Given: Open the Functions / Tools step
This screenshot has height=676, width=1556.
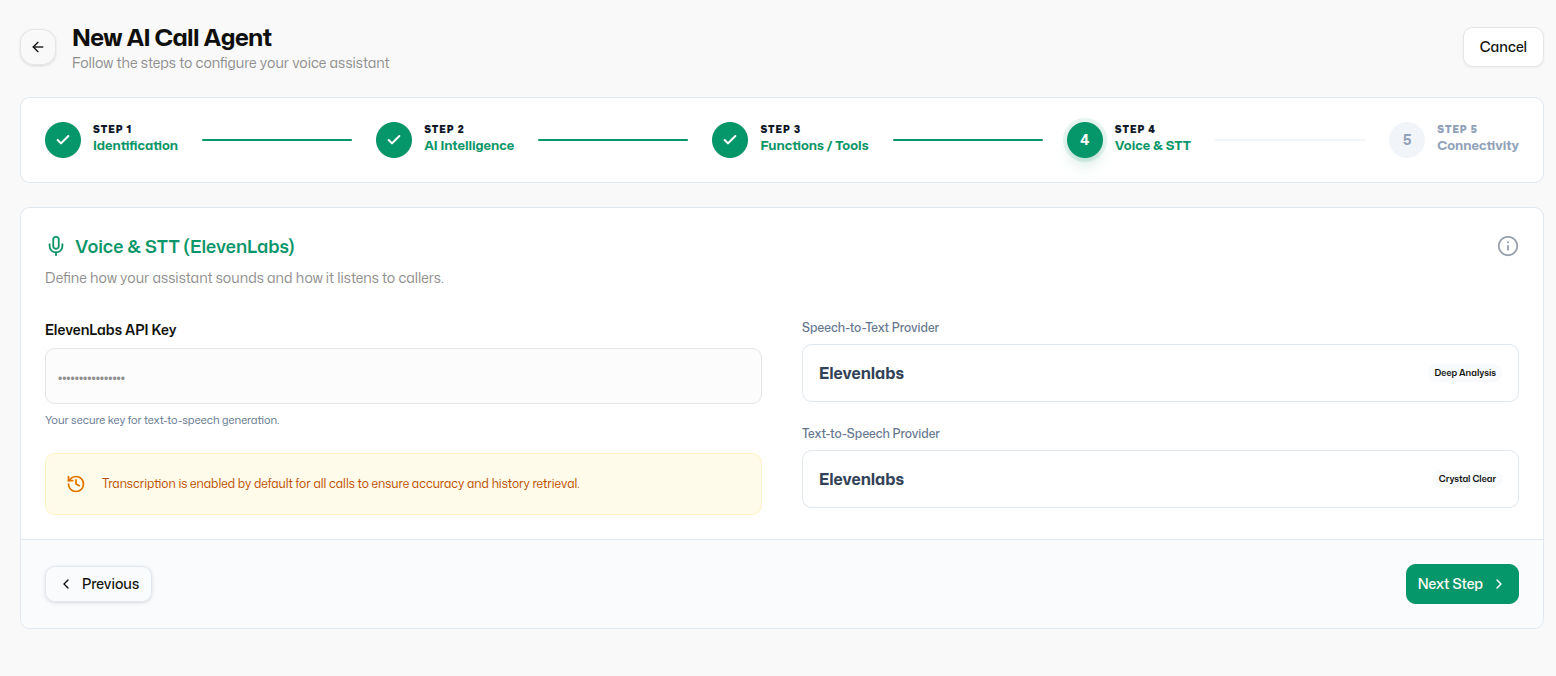Looking at the screenshot, I should [814, 146].
